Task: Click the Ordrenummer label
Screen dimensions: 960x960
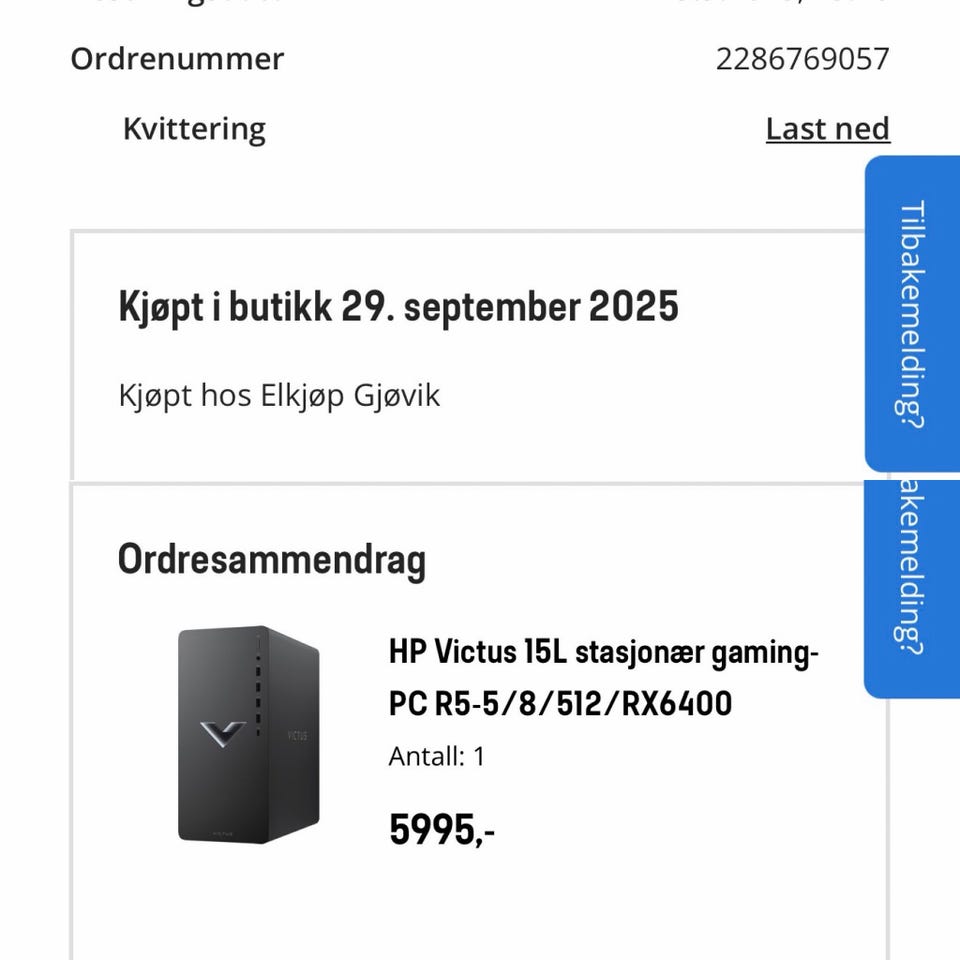Action: coord(177,59)
